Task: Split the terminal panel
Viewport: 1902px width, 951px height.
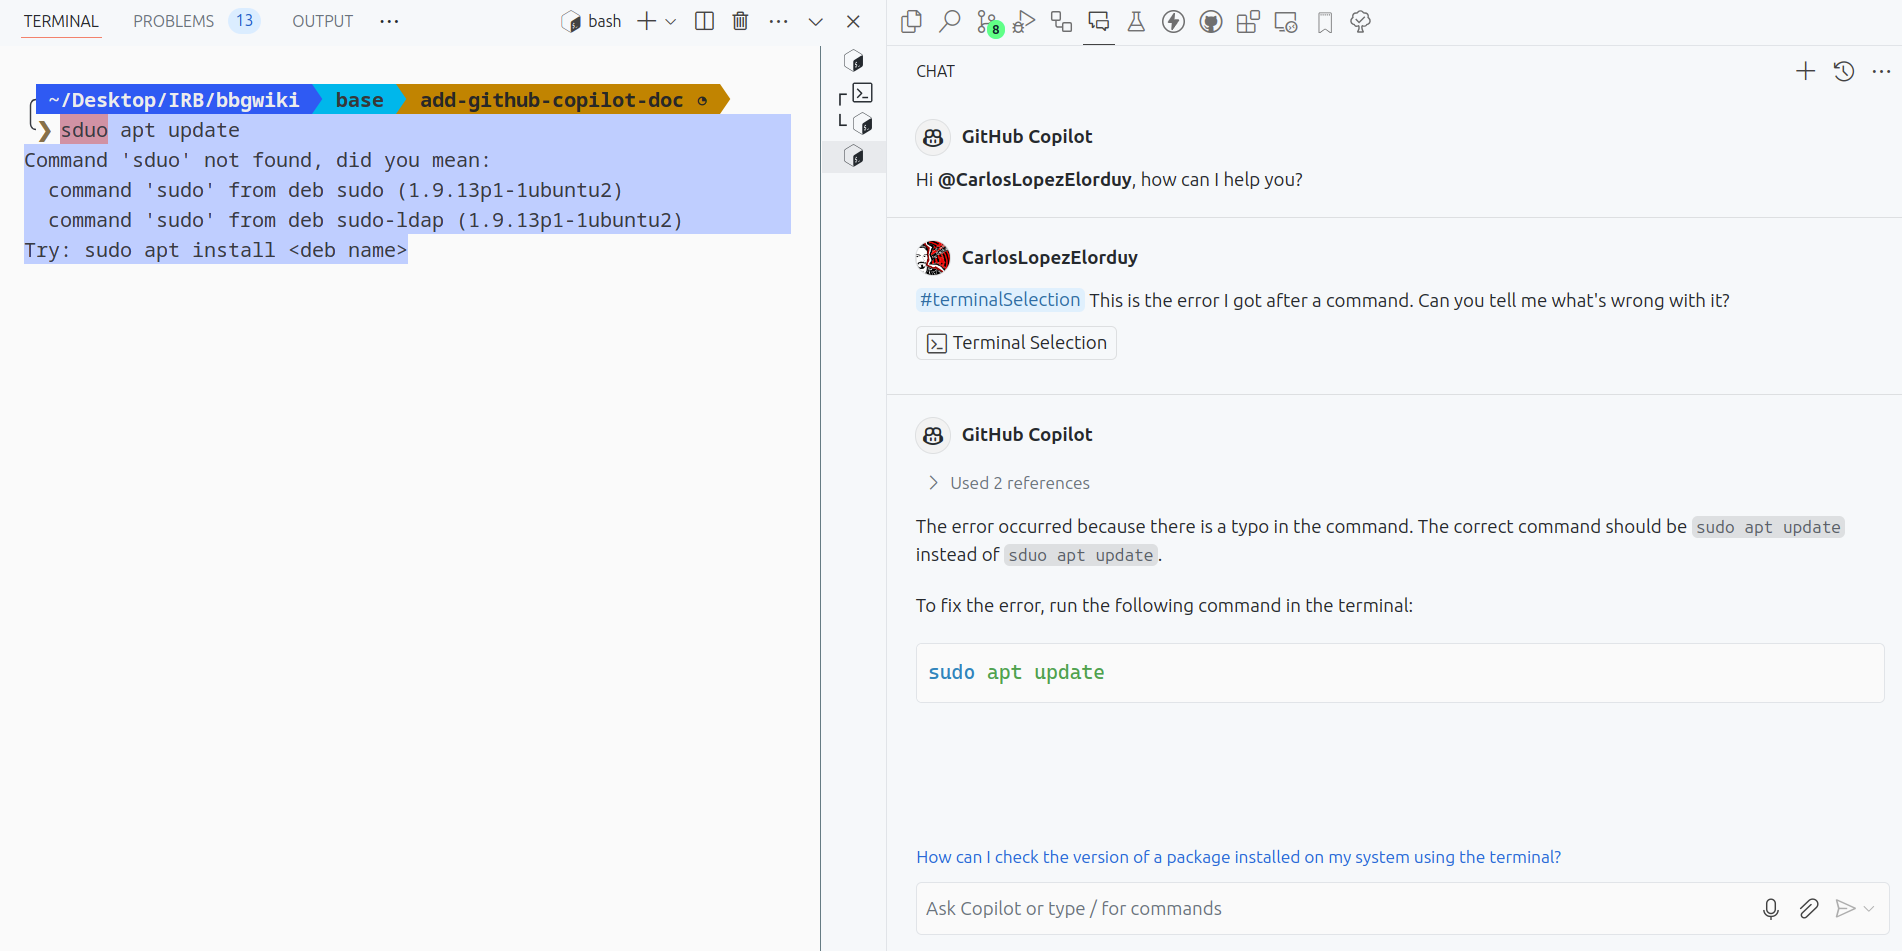Action: [704, 21]
